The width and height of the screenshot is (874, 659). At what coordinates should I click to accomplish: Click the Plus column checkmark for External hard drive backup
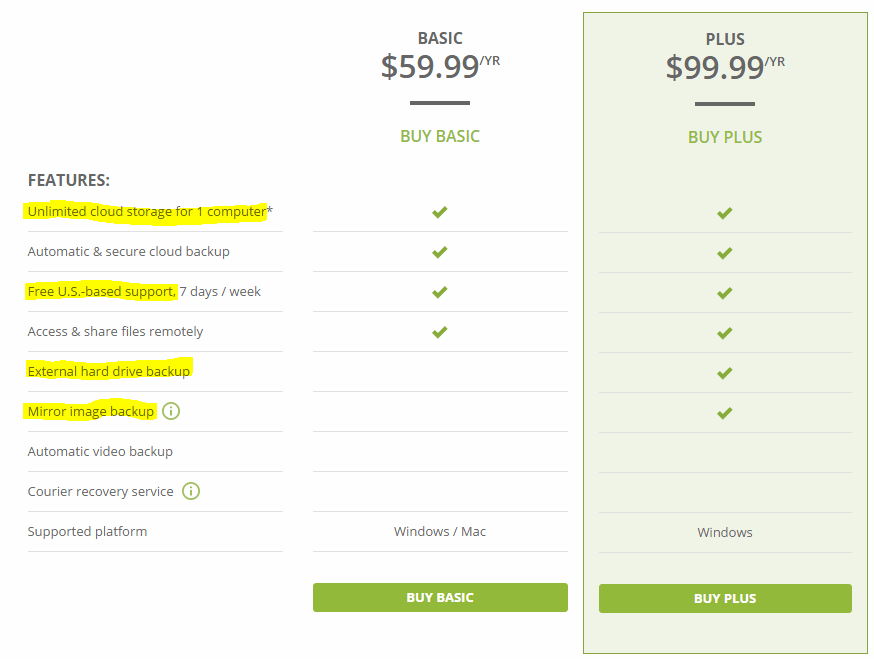(724, 373)
